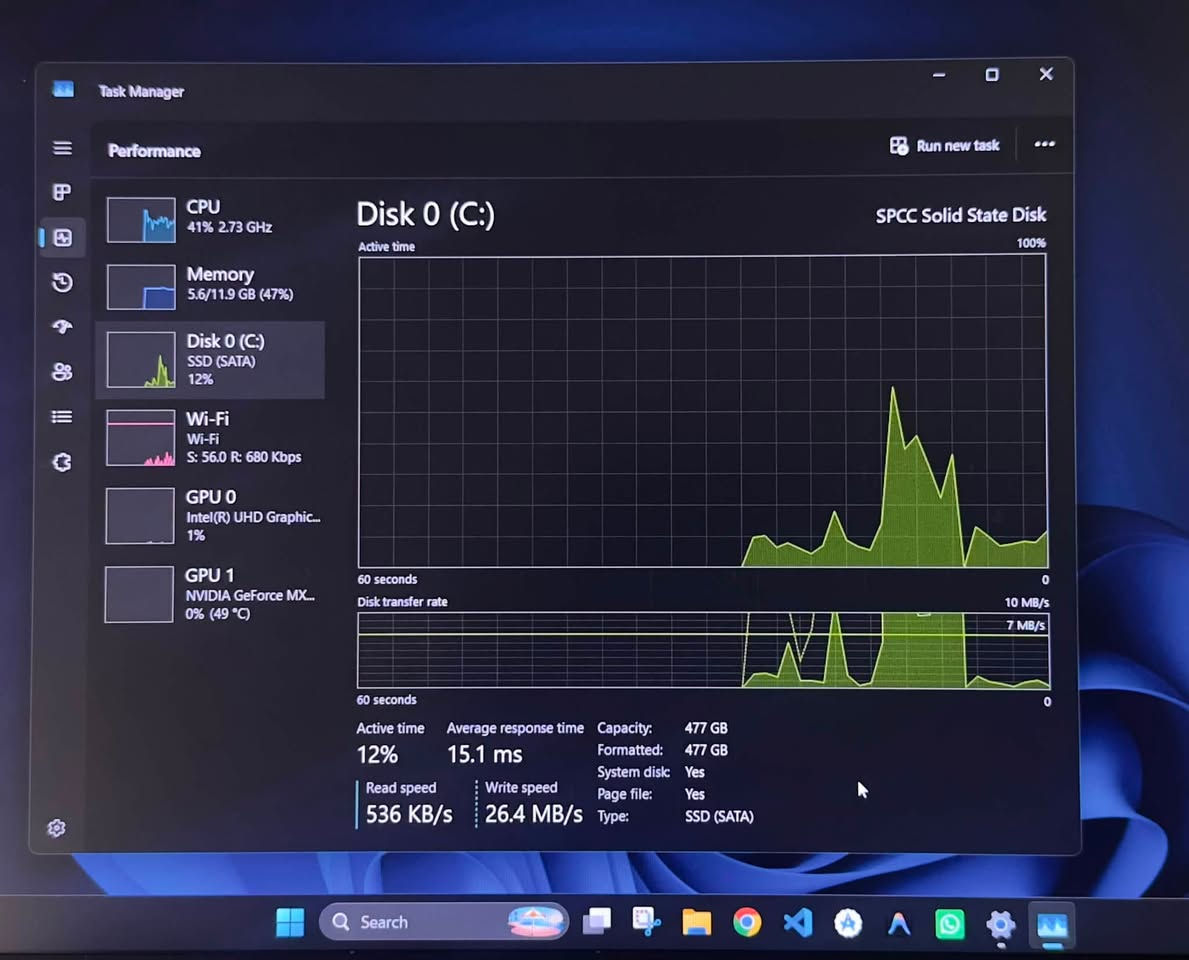Open File Explorer from the taskbar
Screen dimensions: 1189x960
(696, 923)
